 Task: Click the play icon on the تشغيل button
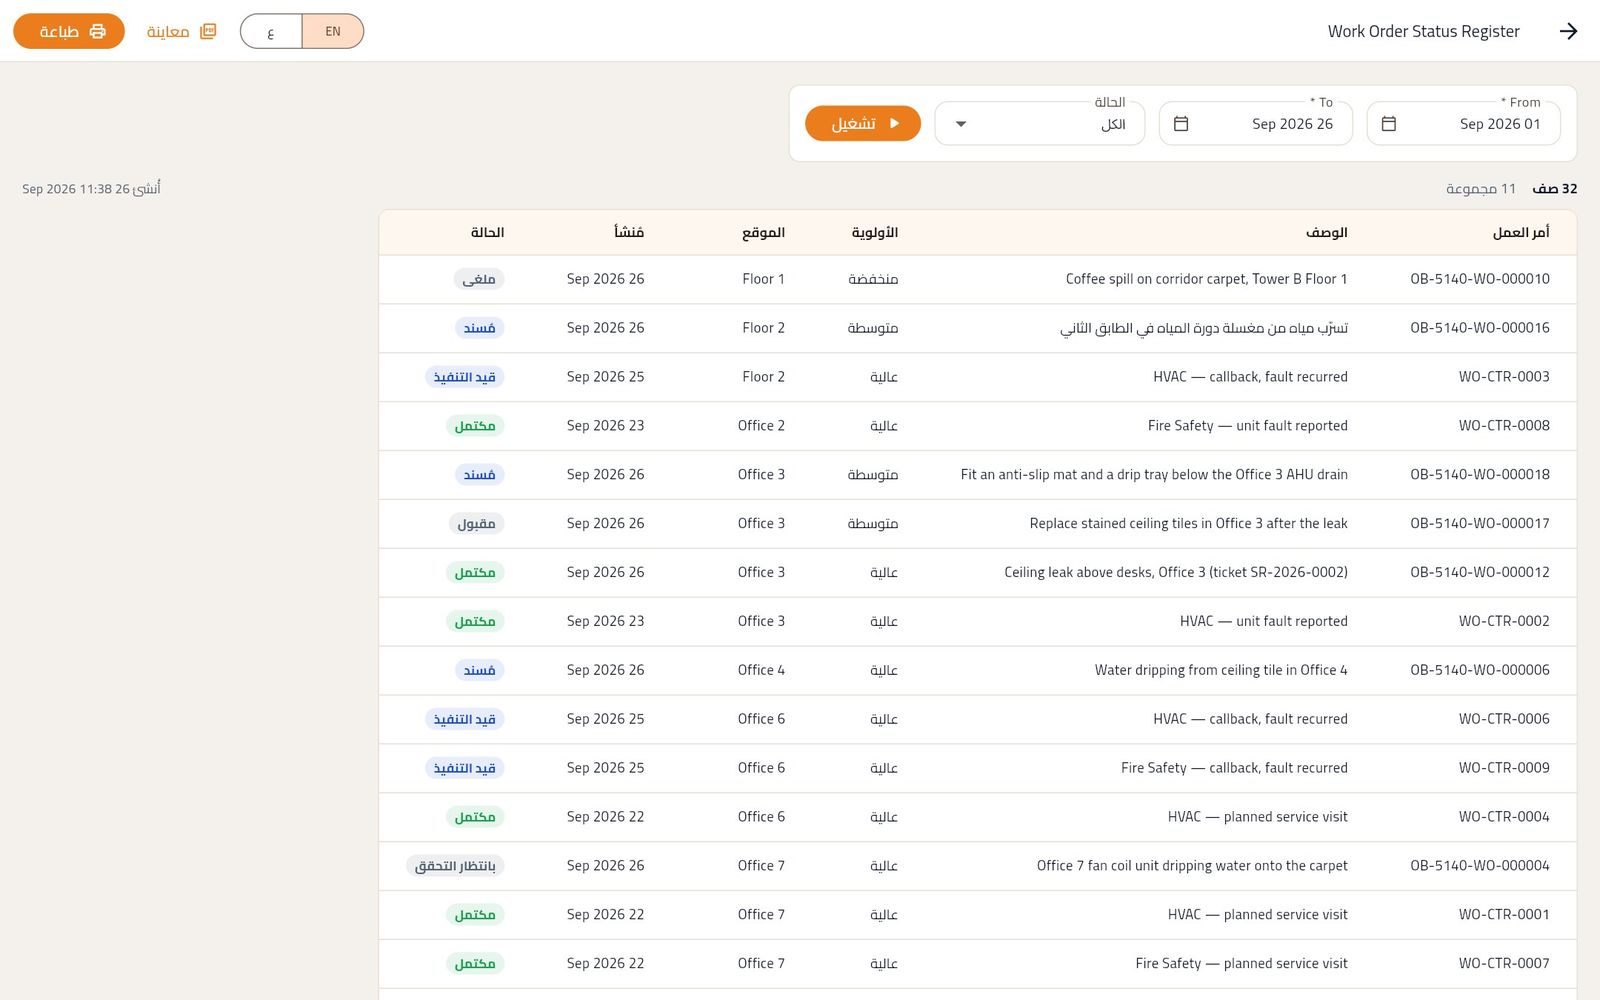pyautogui.click(x=894, y=123)
